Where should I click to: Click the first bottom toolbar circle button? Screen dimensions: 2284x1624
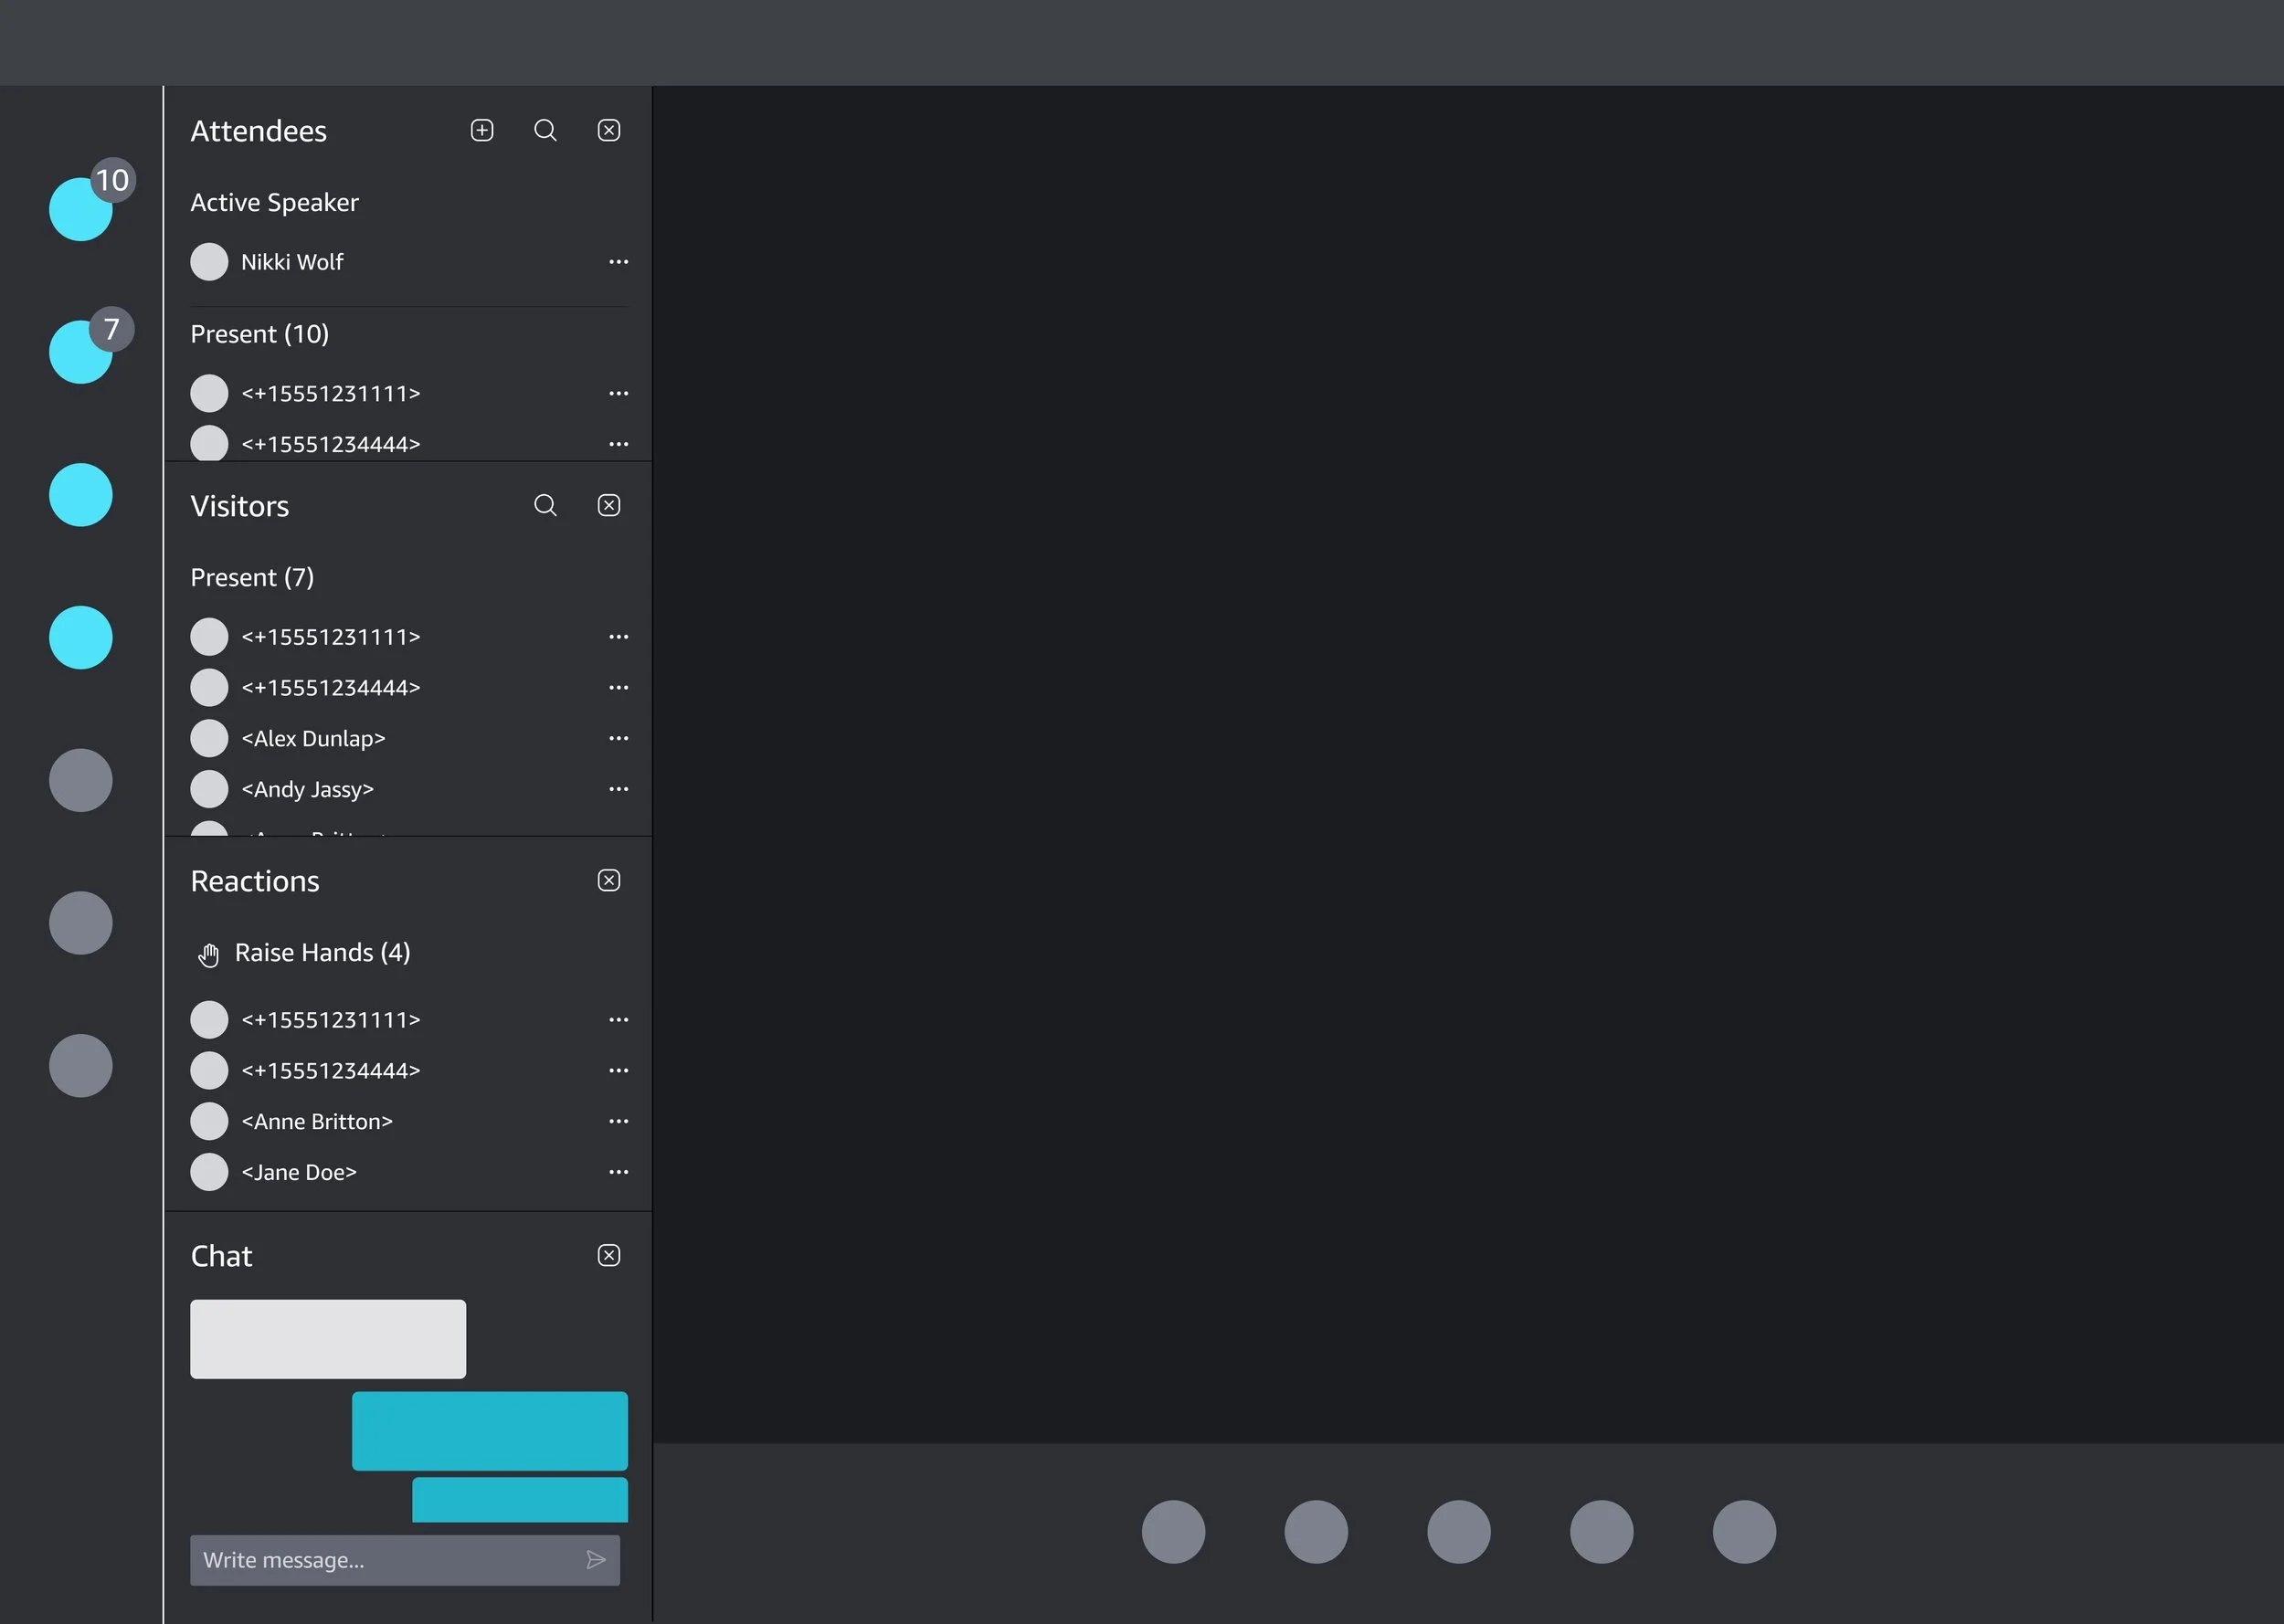point(1173,1532)
